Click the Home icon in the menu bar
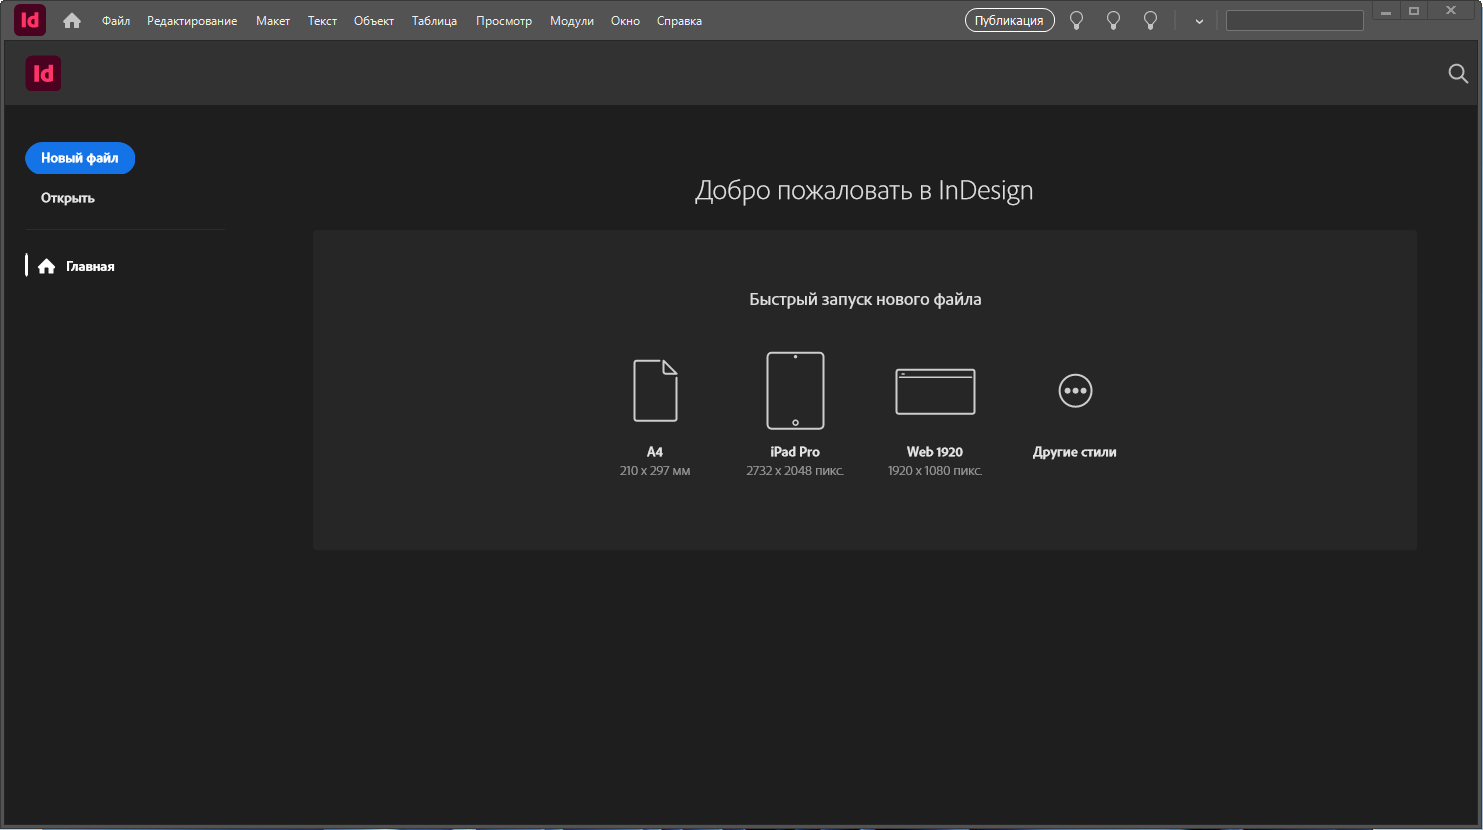Screen dimensions: 1483x830 [x=72, y=21]
